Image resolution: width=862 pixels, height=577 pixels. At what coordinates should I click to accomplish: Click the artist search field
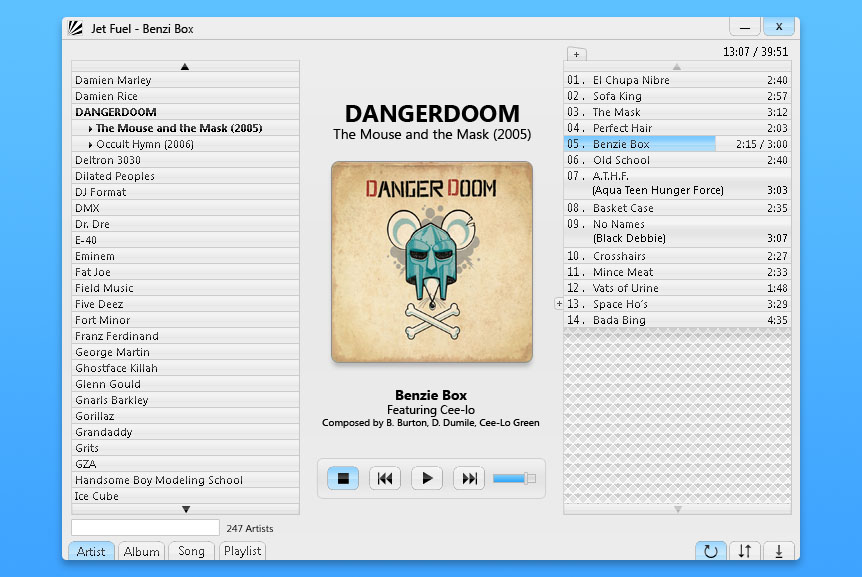146,528
